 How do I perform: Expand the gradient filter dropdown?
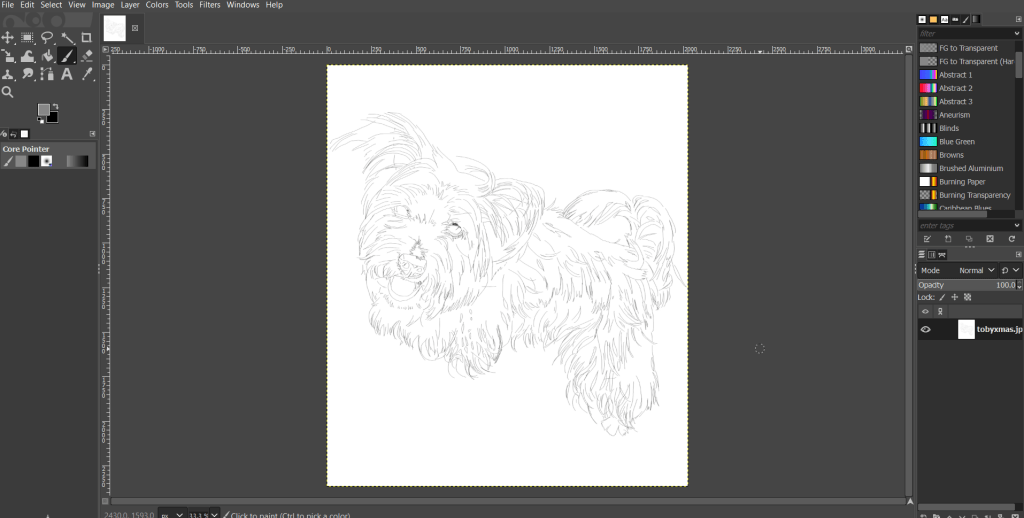[1016, 33]
